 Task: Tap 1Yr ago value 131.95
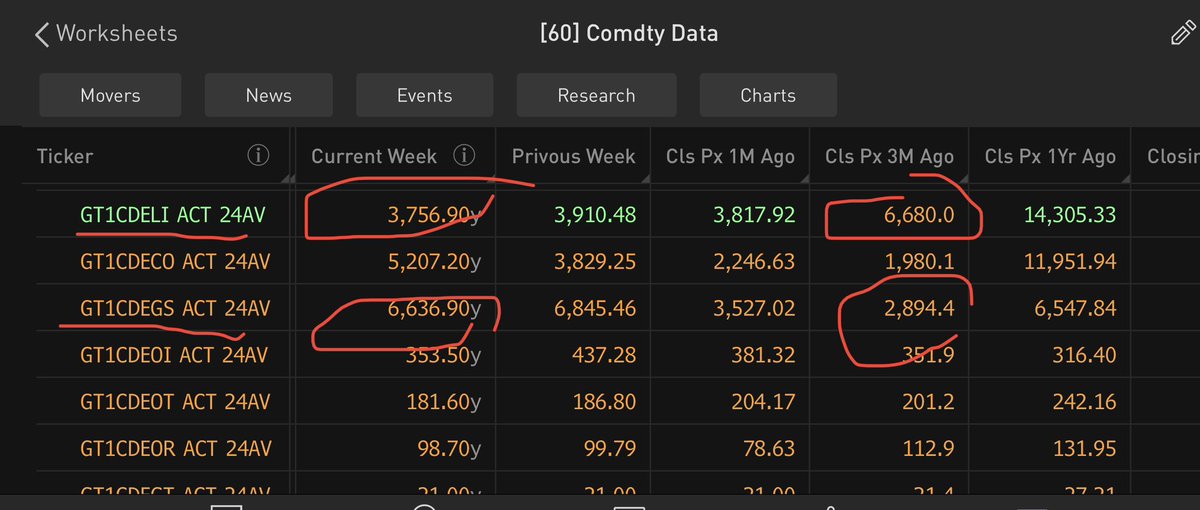1085,450
